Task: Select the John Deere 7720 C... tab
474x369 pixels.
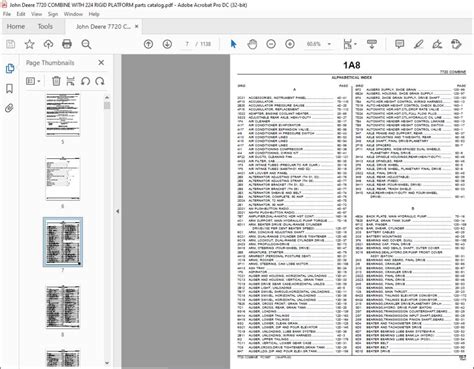Action: tap(103, 27)
